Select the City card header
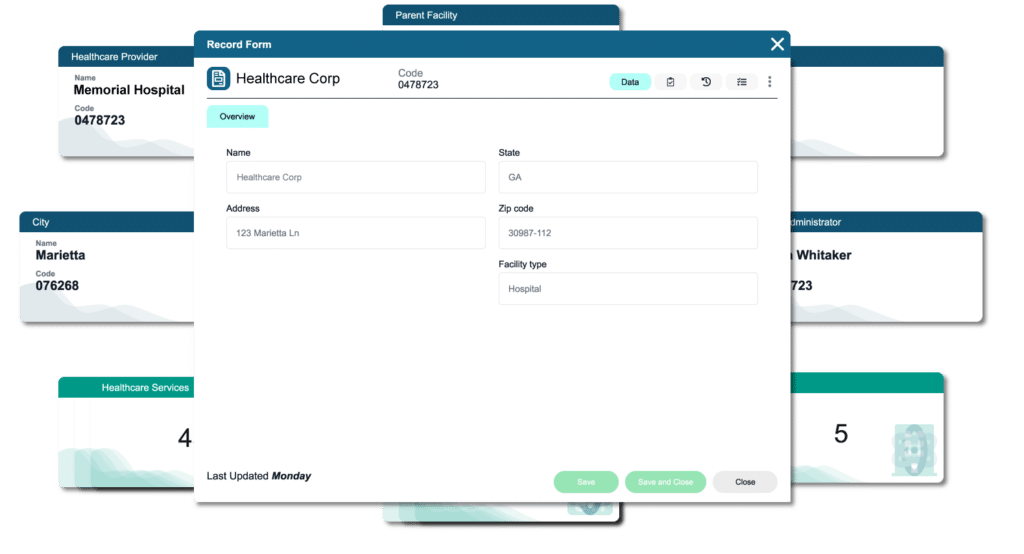This screenshot has height=554, width=1024. coord(107,222)
